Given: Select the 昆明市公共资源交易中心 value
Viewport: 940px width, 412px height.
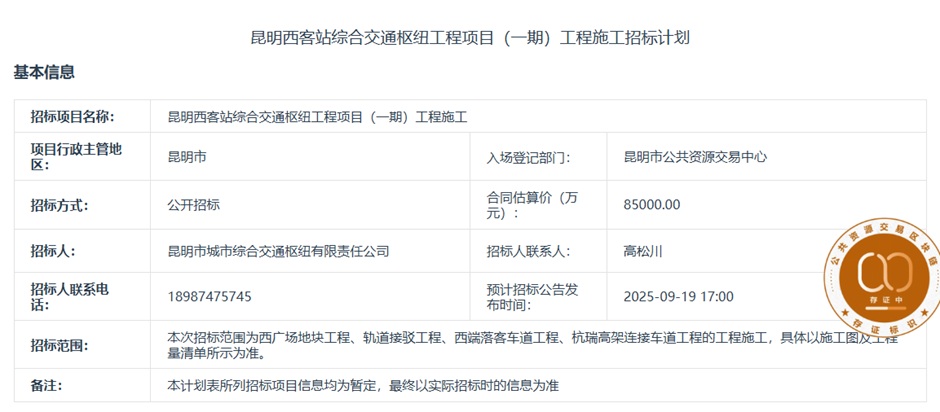Looking at the screenshot, I should click(x=695, y=157).
